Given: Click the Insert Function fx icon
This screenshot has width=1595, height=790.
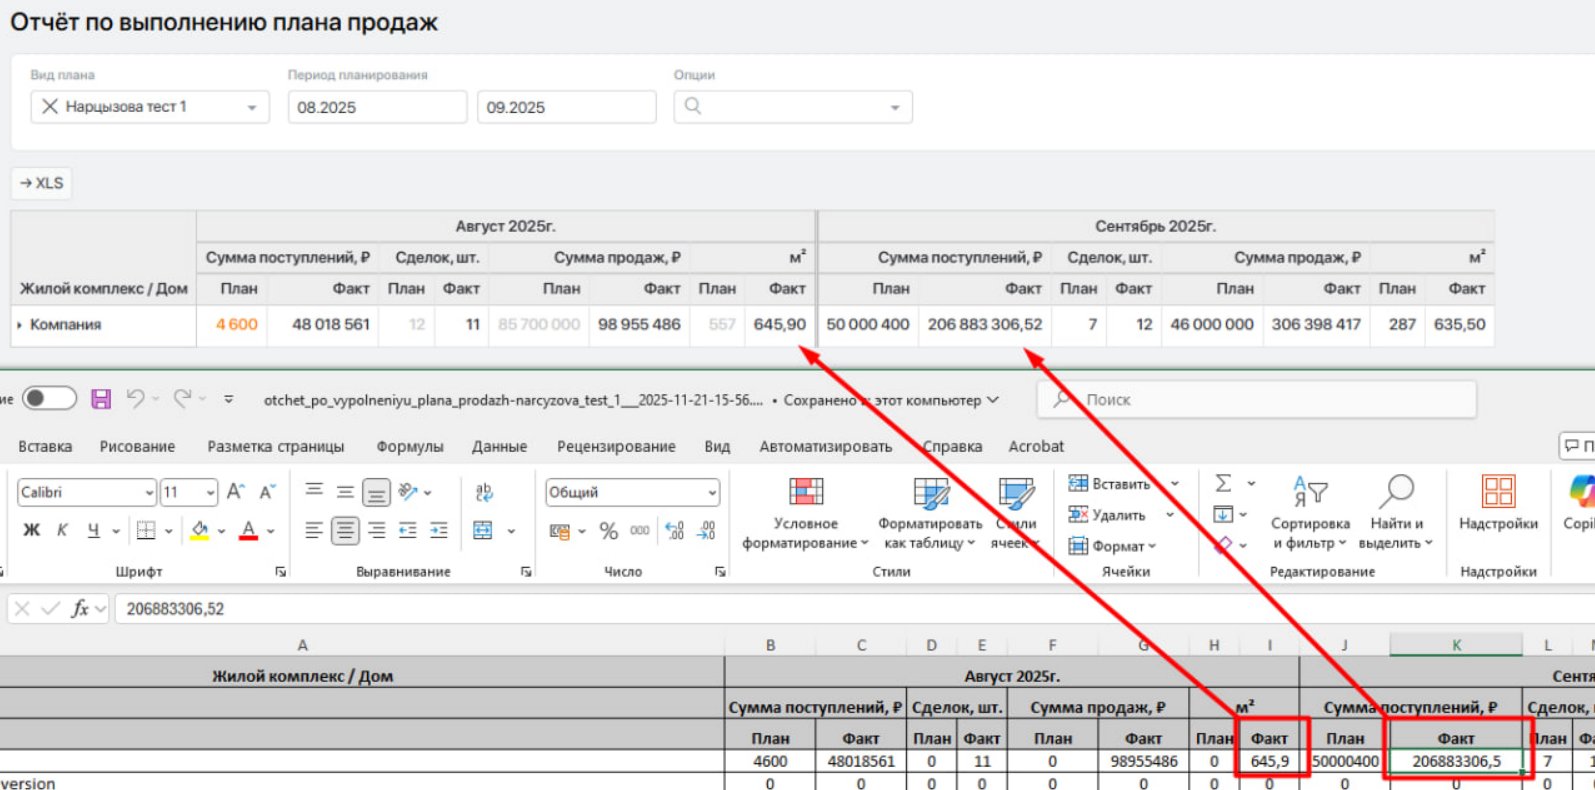Looking at the screenshot, I should (x=80, y=609).
